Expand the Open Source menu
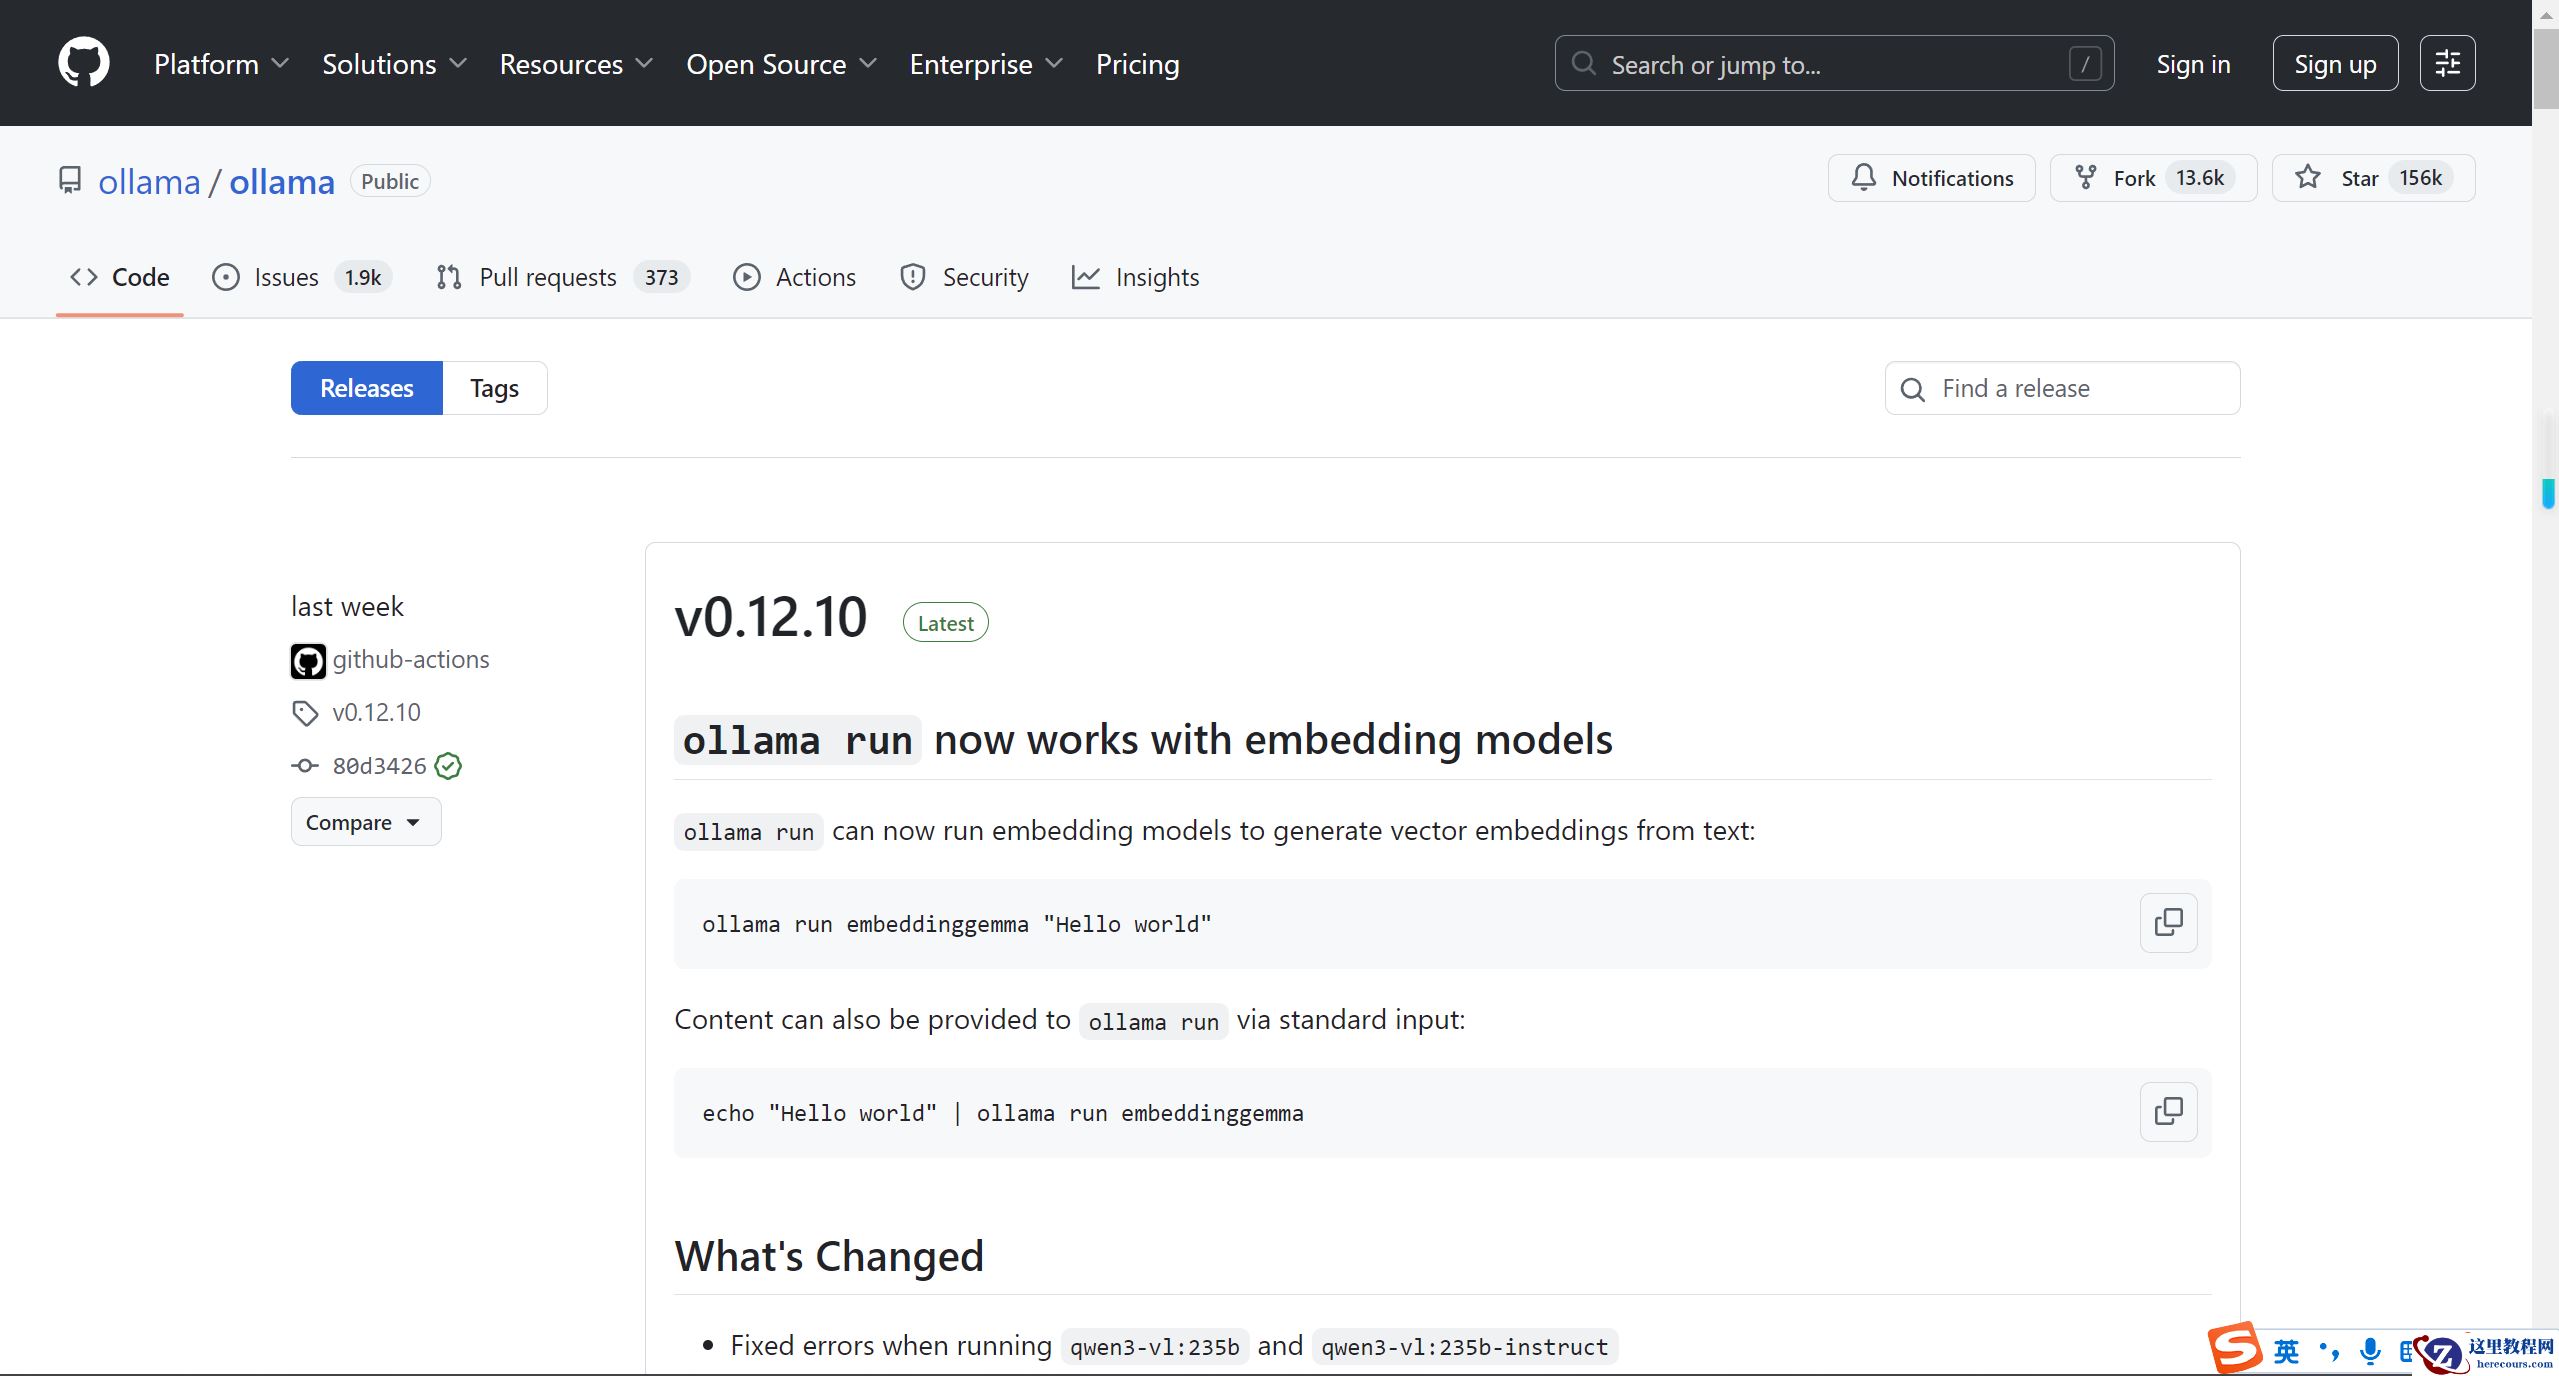This screenshot has width=2559, height=1376. click(x=781, y=64)
